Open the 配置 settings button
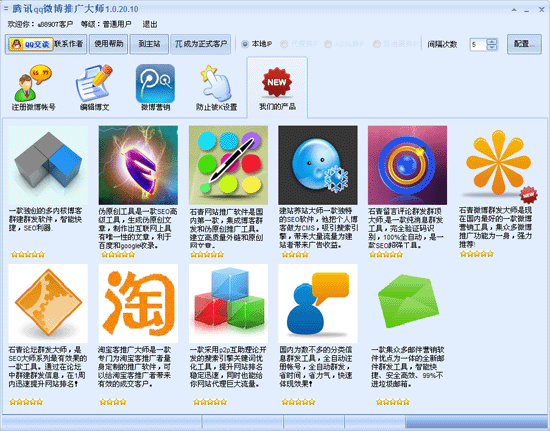The width and height of the screenshot is (550, 431). pyautogui.click(x=524, y=44)
